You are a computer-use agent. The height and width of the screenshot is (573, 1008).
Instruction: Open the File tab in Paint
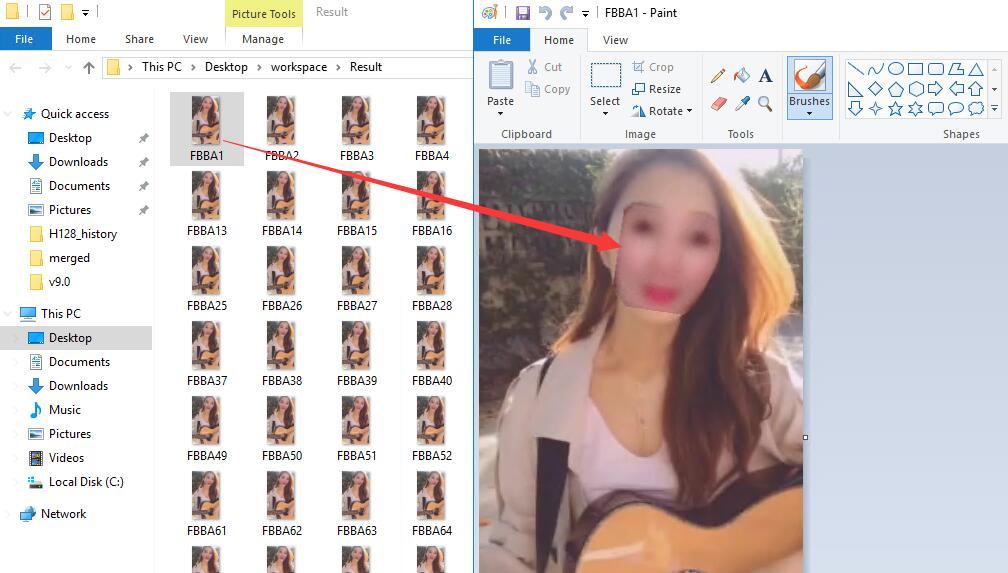502,40
